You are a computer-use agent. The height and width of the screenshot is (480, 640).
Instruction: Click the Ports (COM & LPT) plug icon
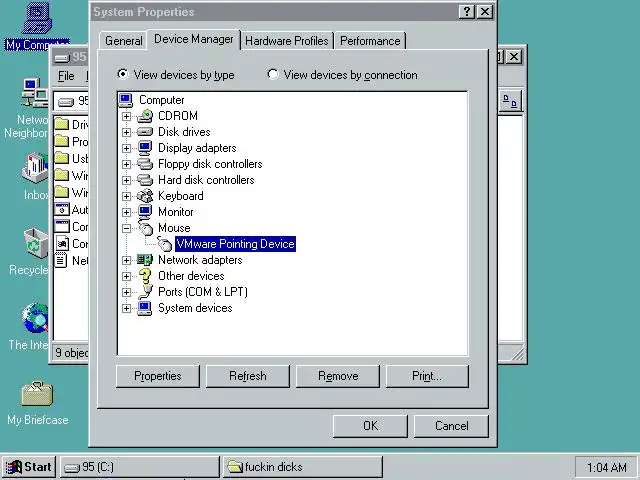[145, 291]
